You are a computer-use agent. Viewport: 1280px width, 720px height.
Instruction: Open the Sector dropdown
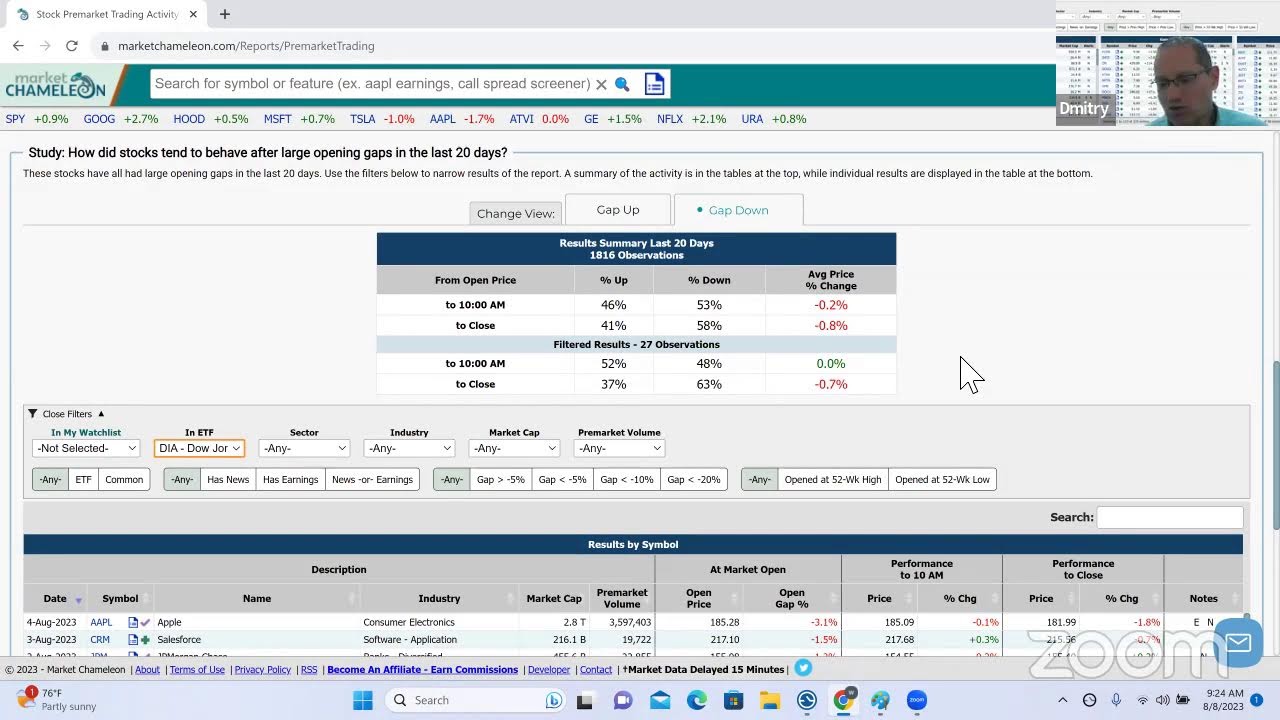point(304,448)
